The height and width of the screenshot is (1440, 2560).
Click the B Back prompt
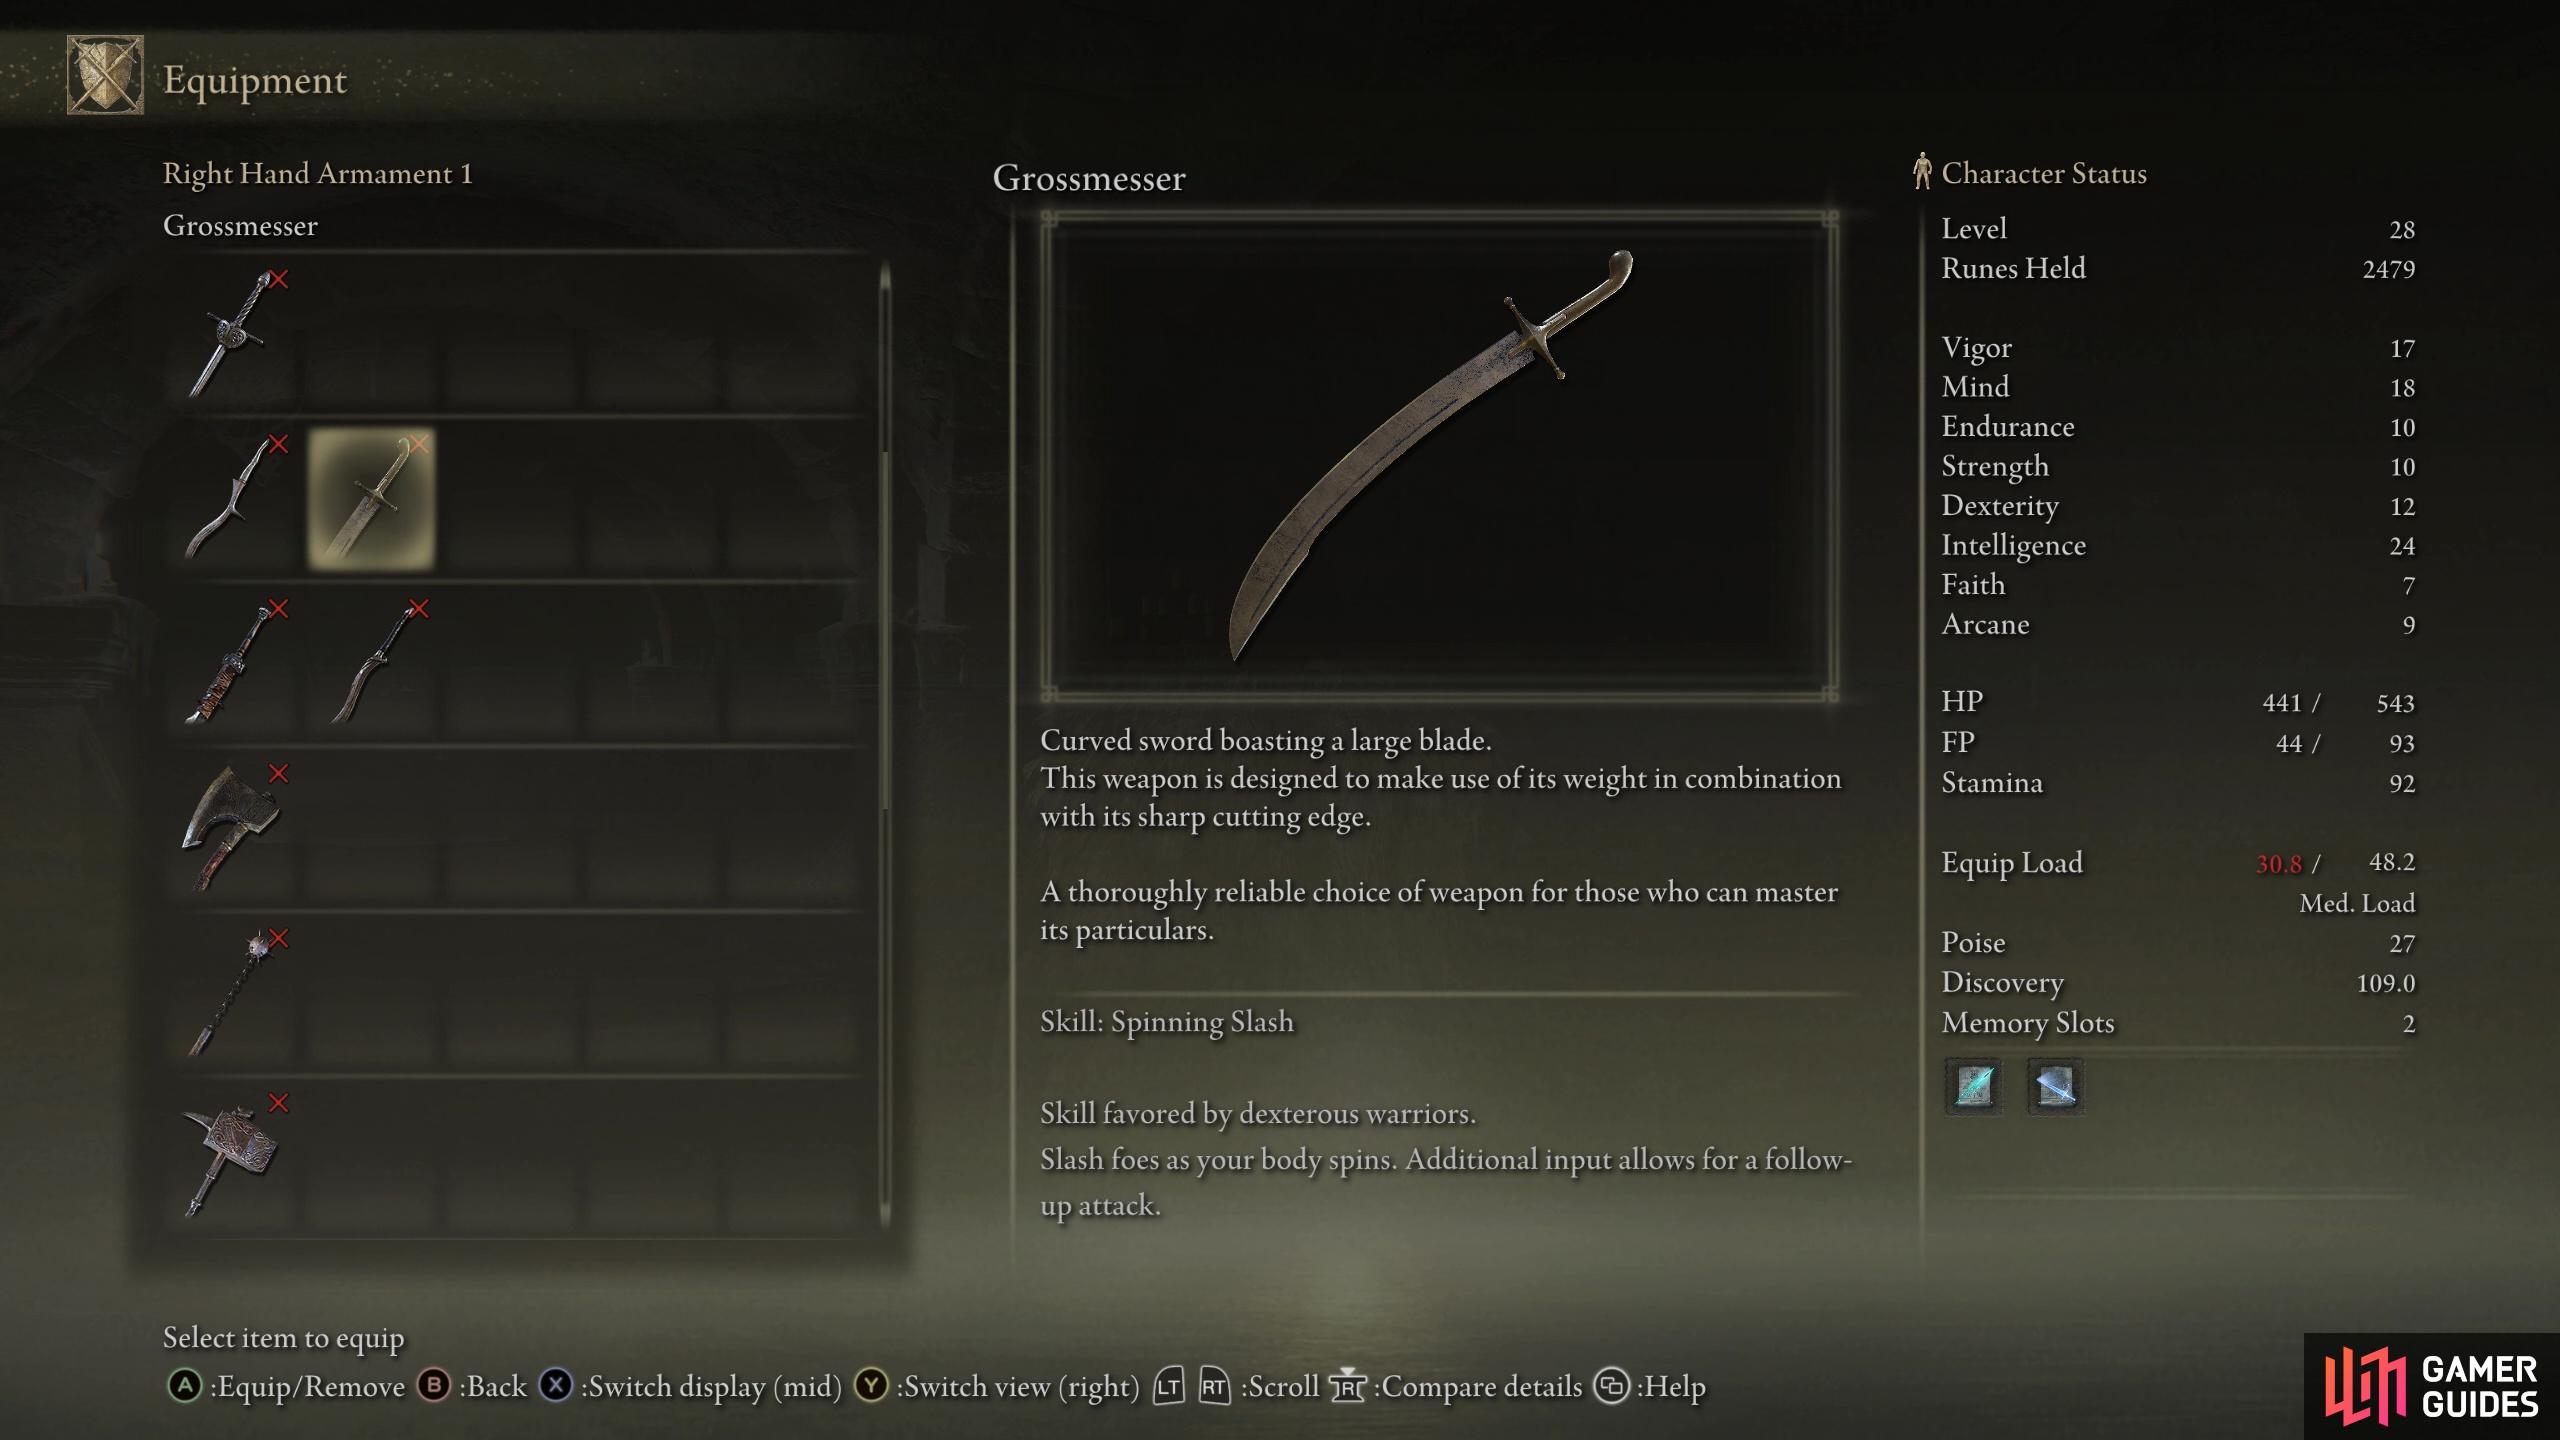pyautogui.click(x=472, y=1386)
